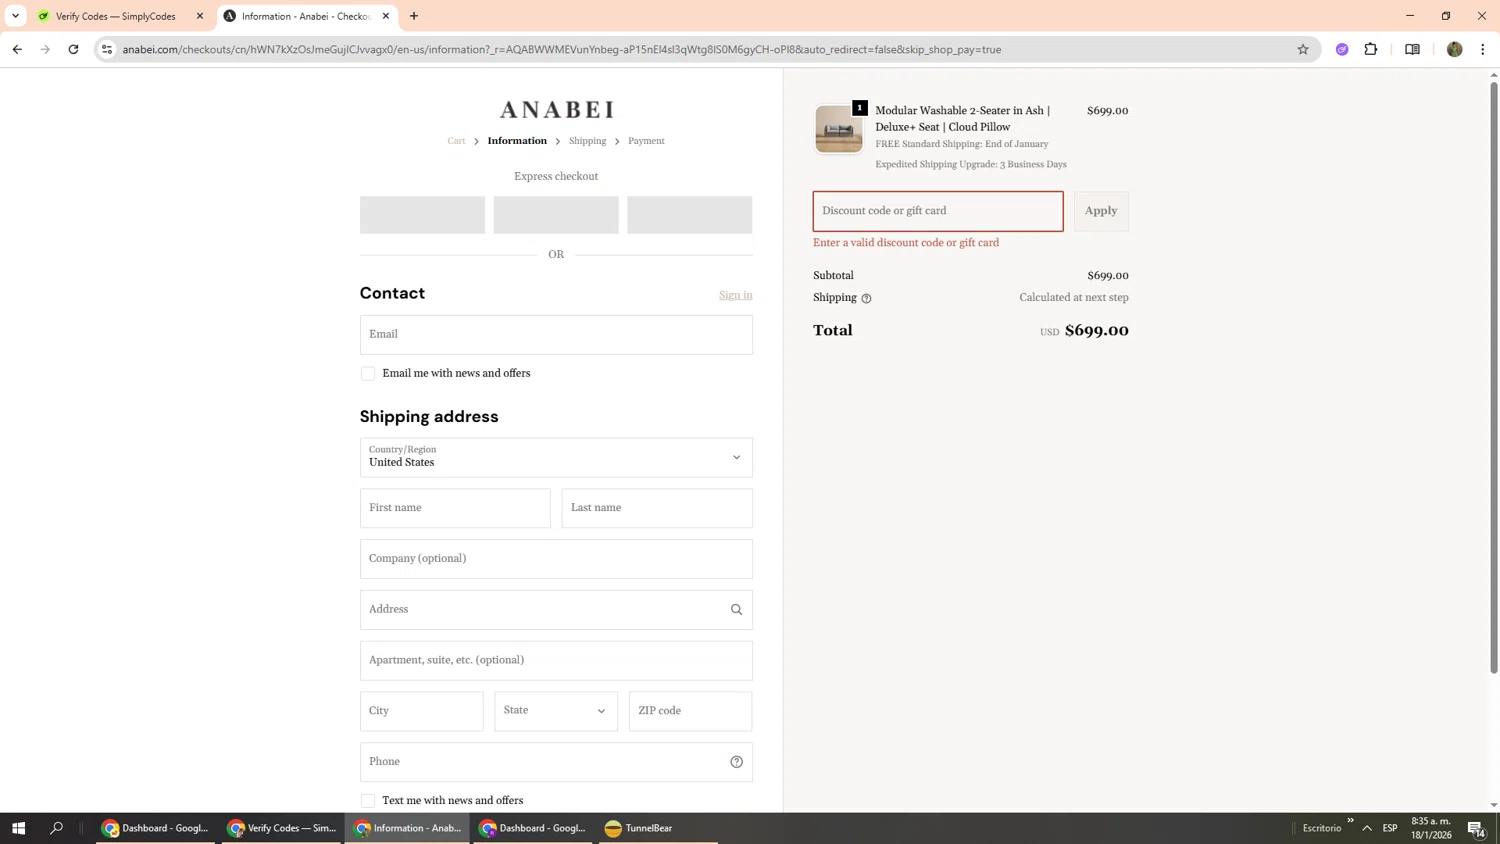Click the taskbar clock 8:35 a. m.
This screenshot has height=844, width=1500.
pos(1431,828)
